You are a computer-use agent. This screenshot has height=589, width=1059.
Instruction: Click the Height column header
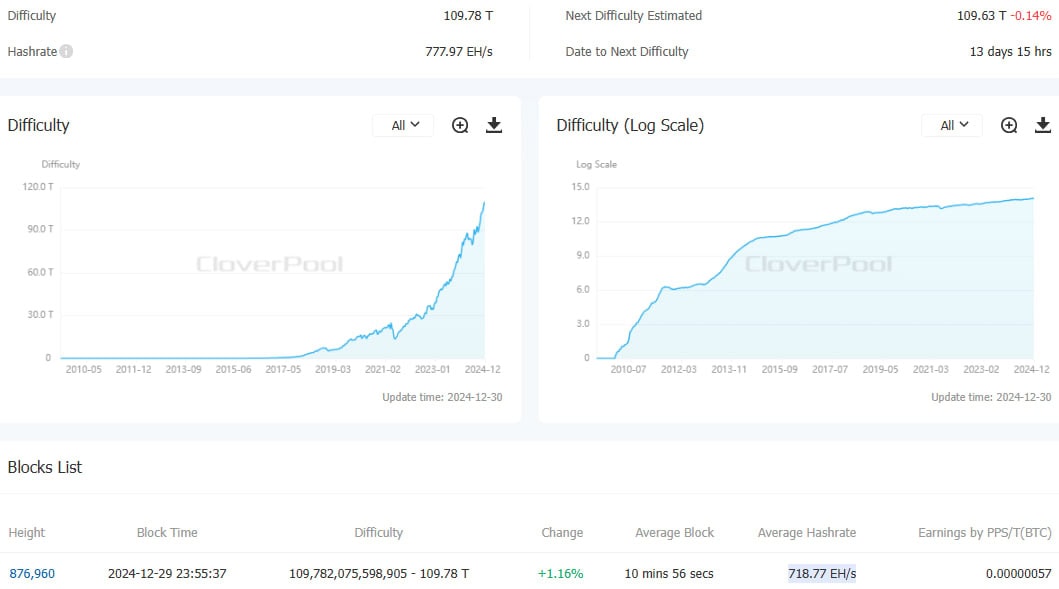[27, 532]
